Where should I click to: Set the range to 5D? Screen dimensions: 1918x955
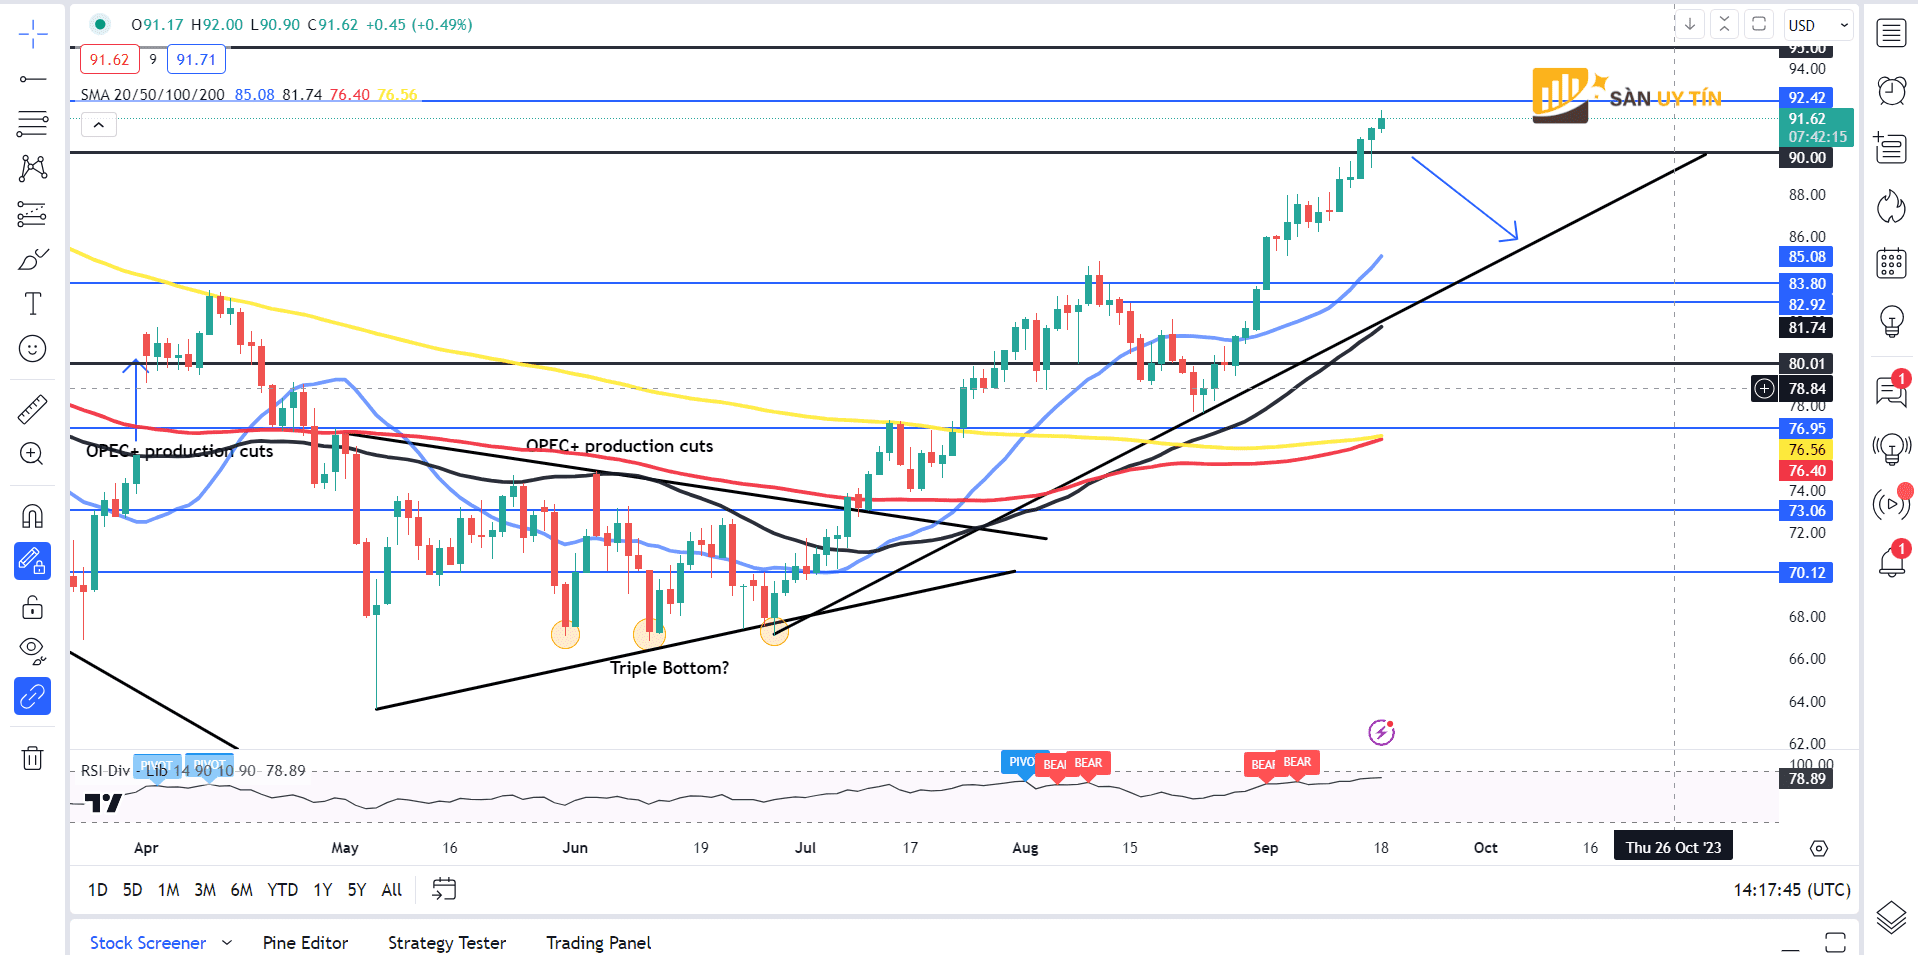point(133,889)
